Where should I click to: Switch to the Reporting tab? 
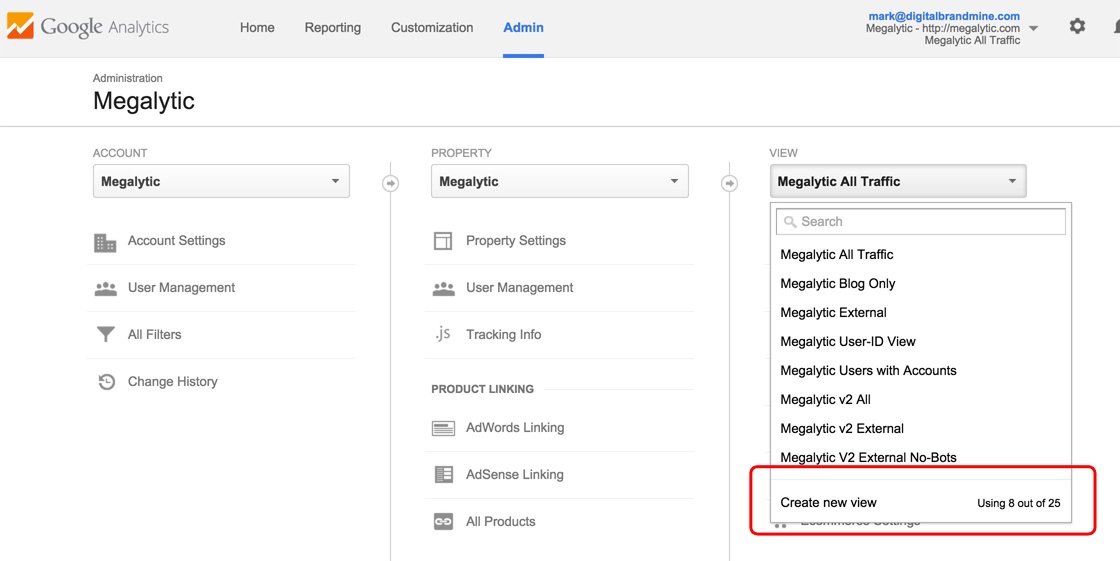pos(333,28)
